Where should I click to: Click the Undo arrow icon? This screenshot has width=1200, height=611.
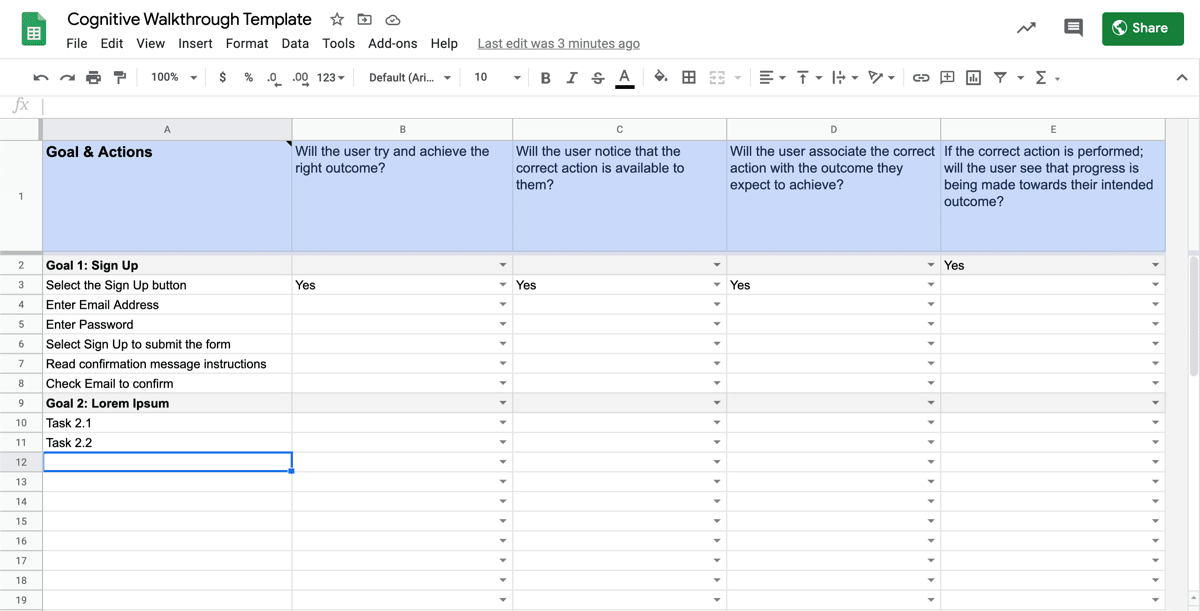[x=41, y=78]
